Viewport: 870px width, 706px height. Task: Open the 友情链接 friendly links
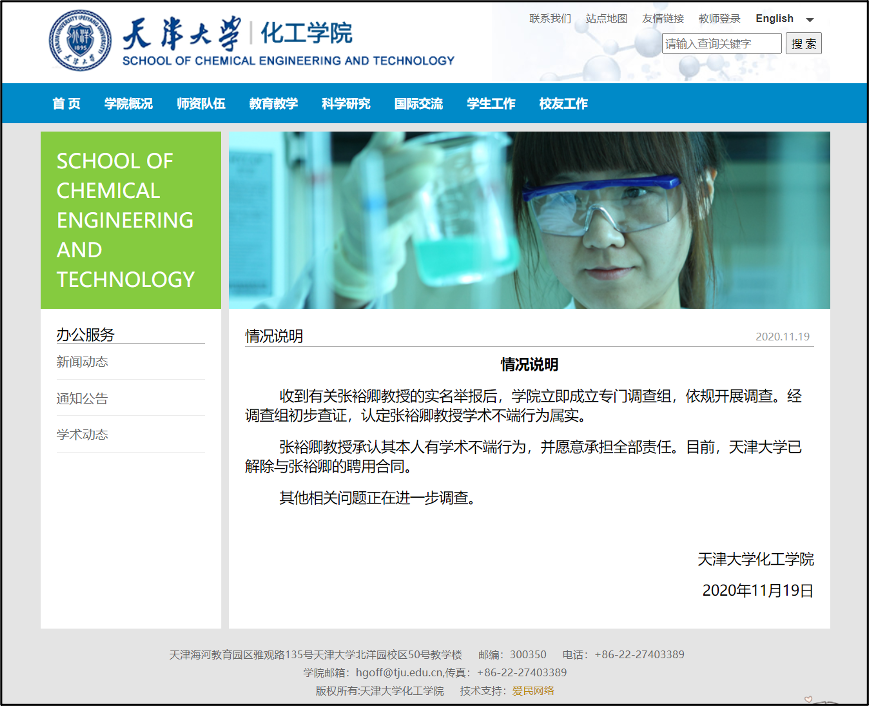click(663, 19)
